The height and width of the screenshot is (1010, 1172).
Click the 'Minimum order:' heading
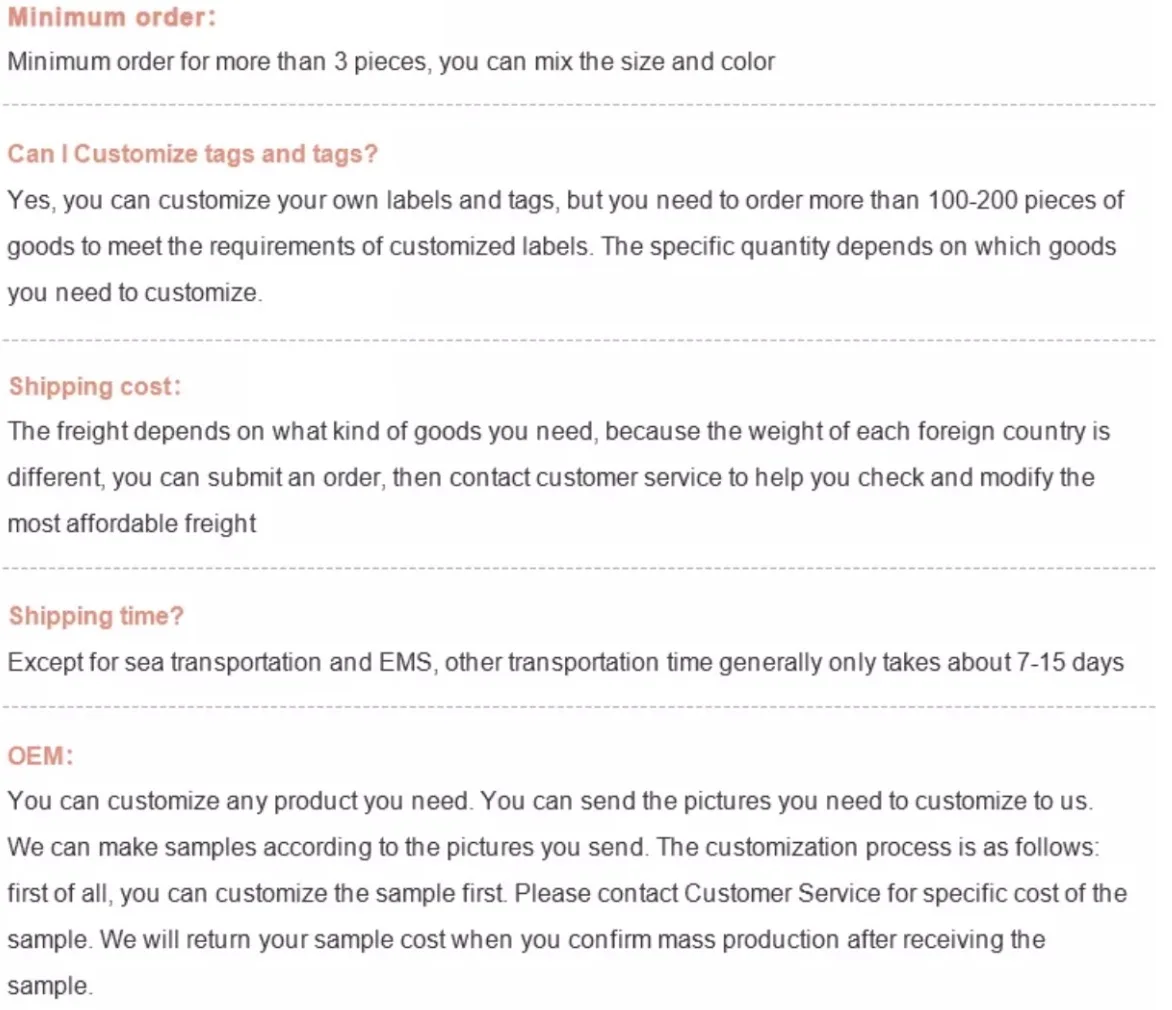pos(111,17)
